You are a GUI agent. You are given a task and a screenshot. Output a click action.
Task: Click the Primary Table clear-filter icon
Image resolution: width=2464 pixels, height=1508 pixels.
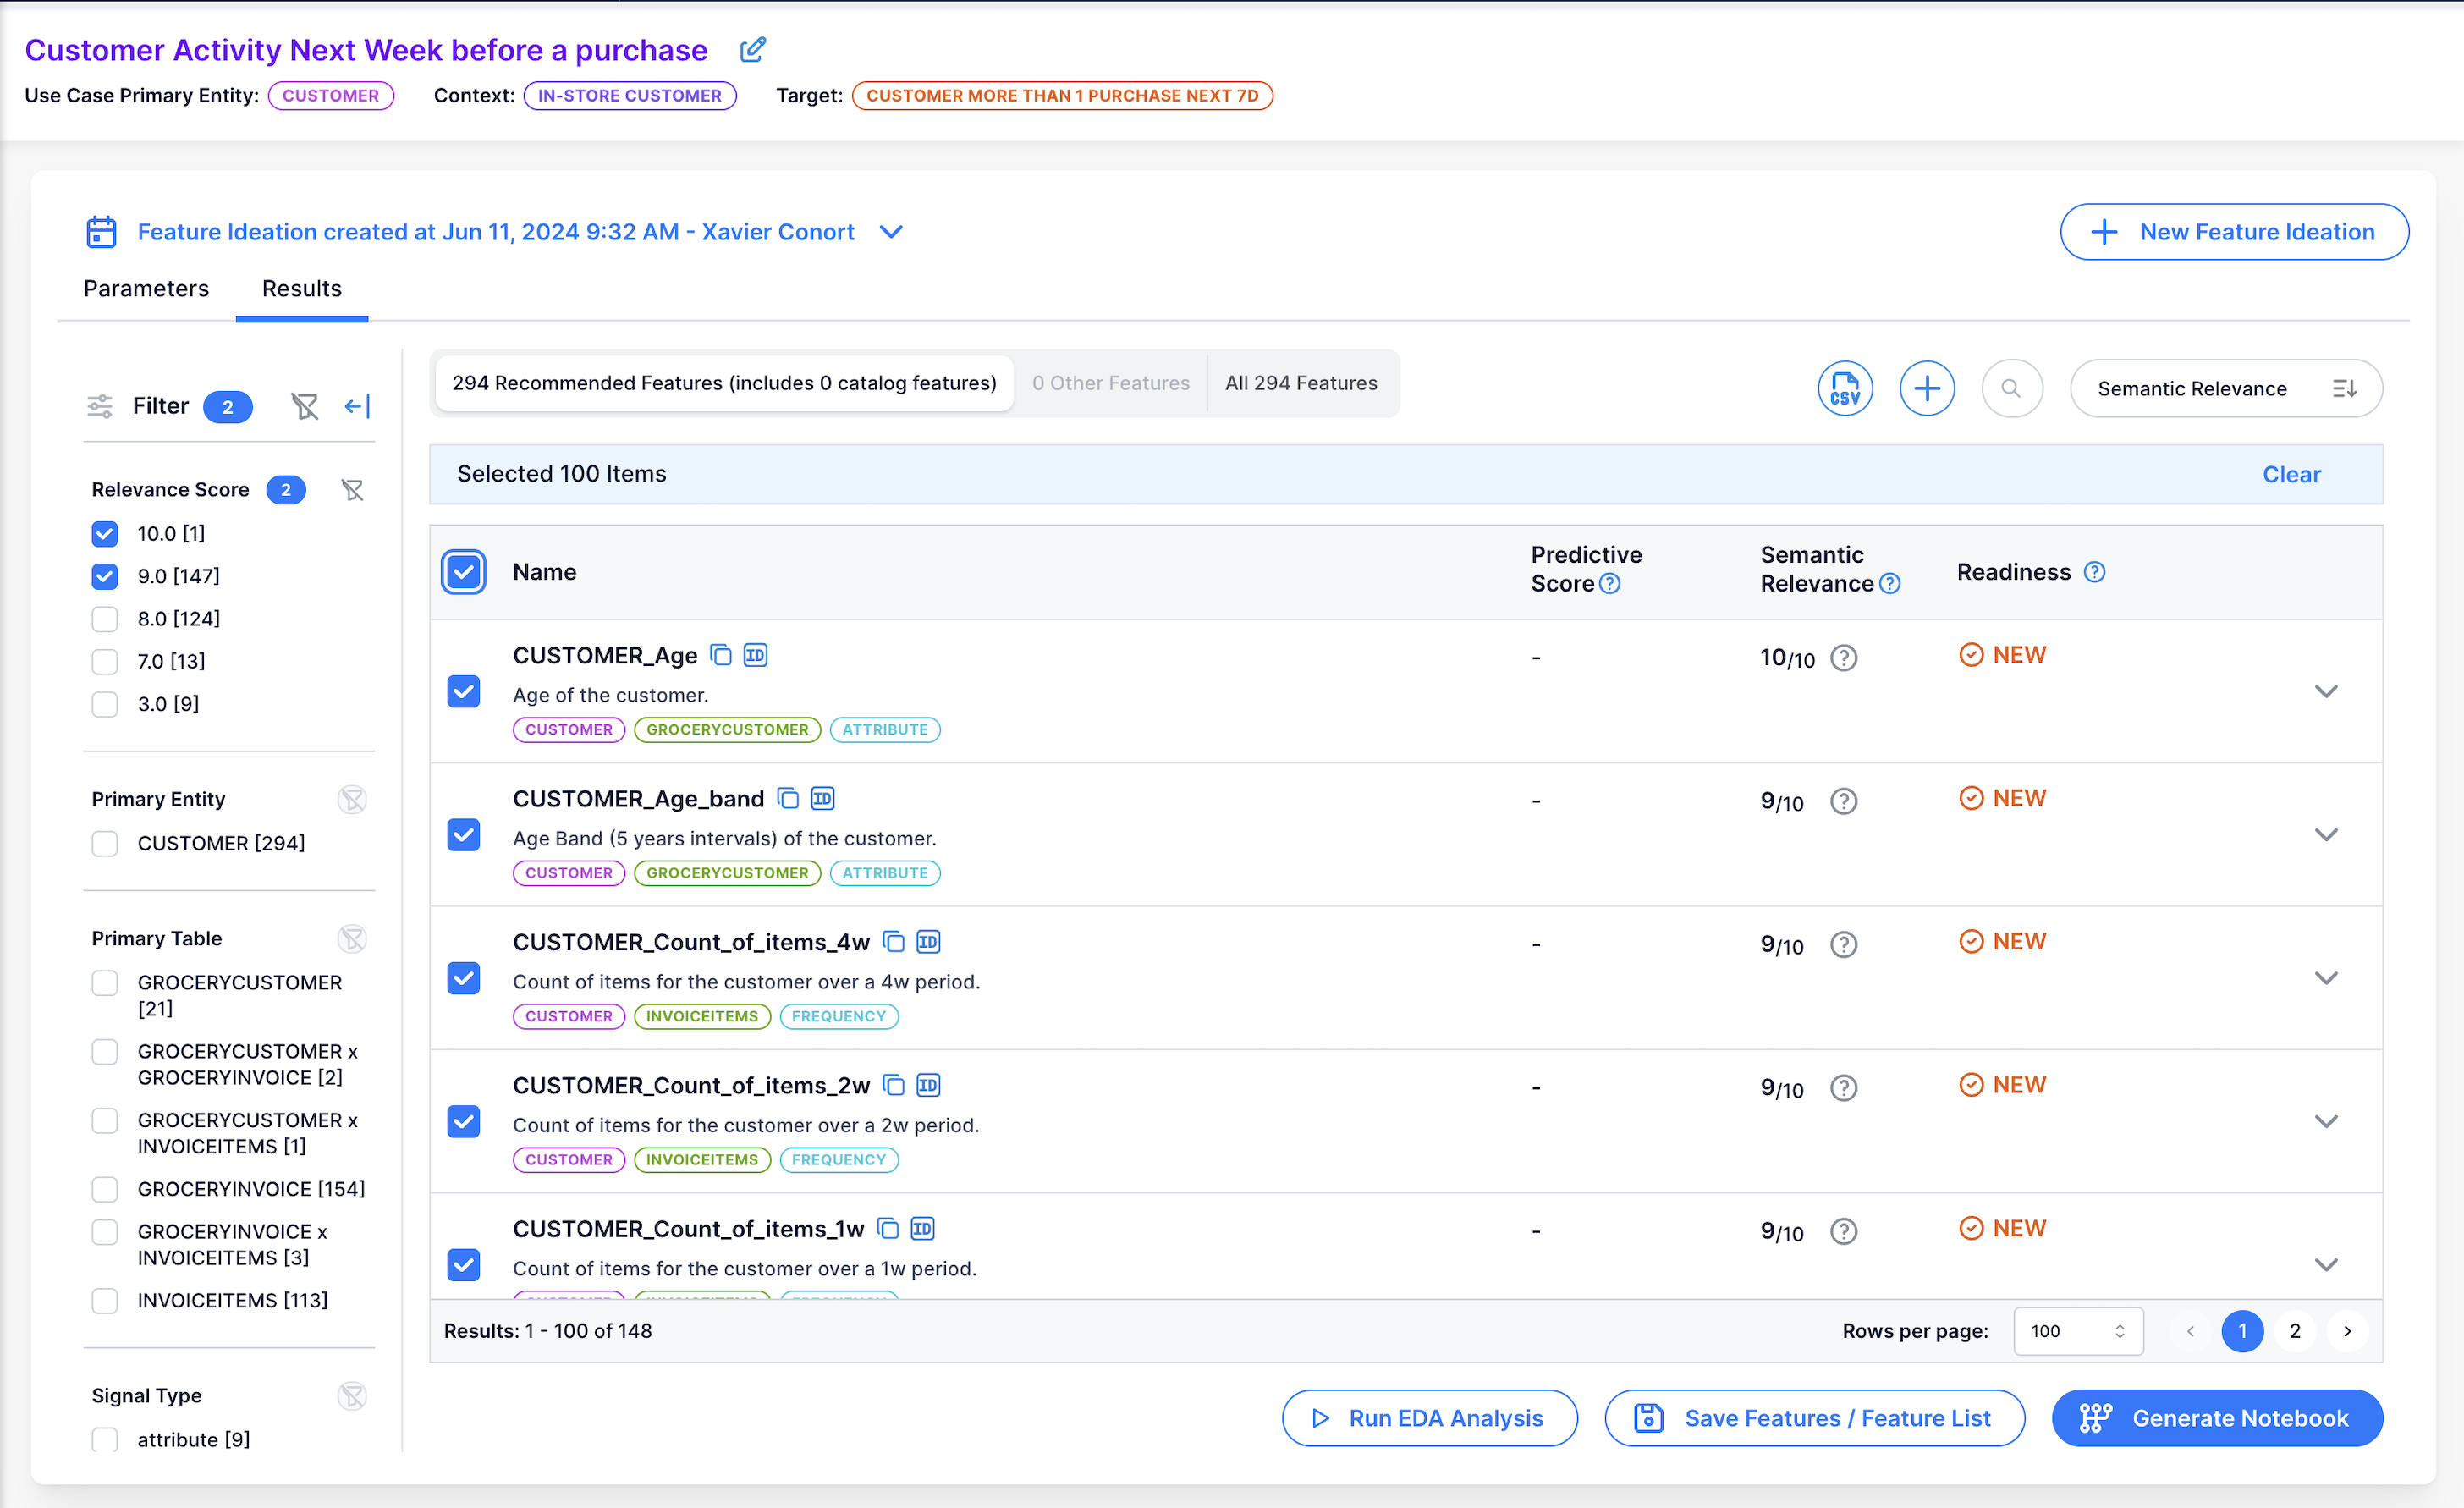point(352,938)
